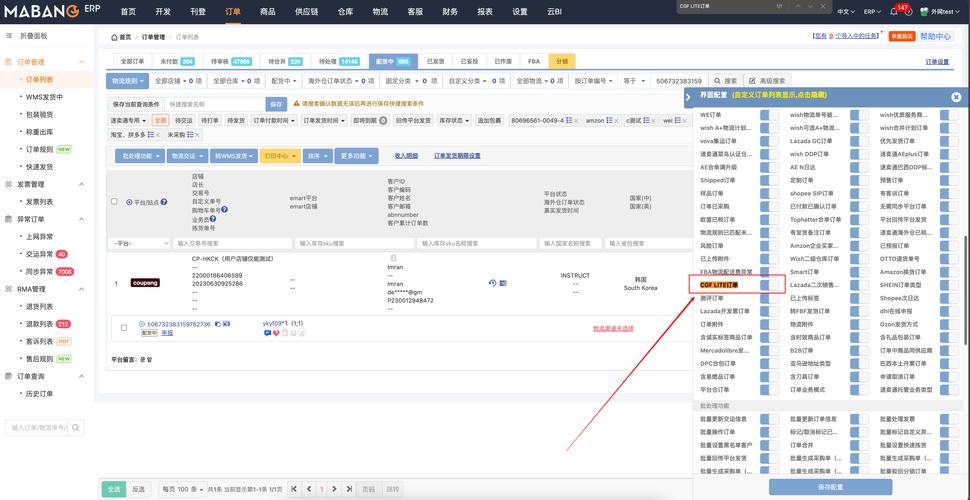Image resolution: width=970 pixels, height=500 pixels.
Task: Open the 仓库 top menu
Action: 345,12
